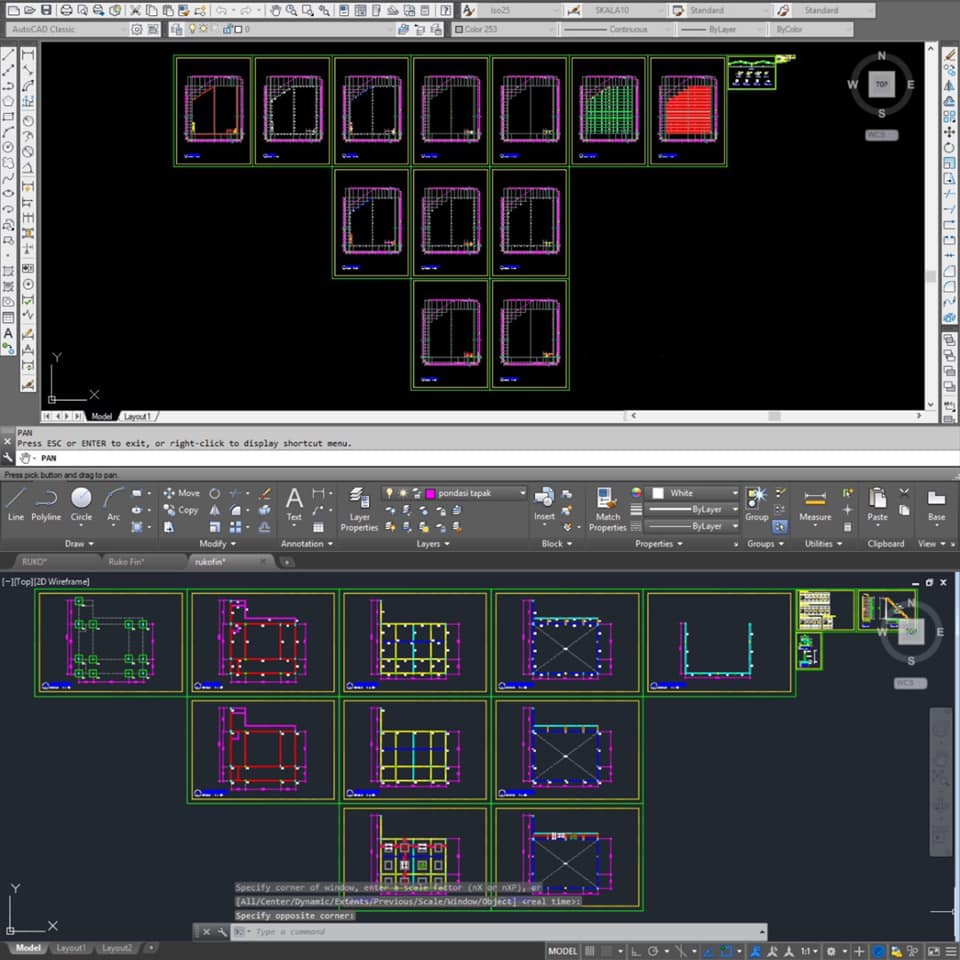Activate the Match Properties tool
Screen dimensions: 960x960
pyautogui.click(x=607, y=509)
